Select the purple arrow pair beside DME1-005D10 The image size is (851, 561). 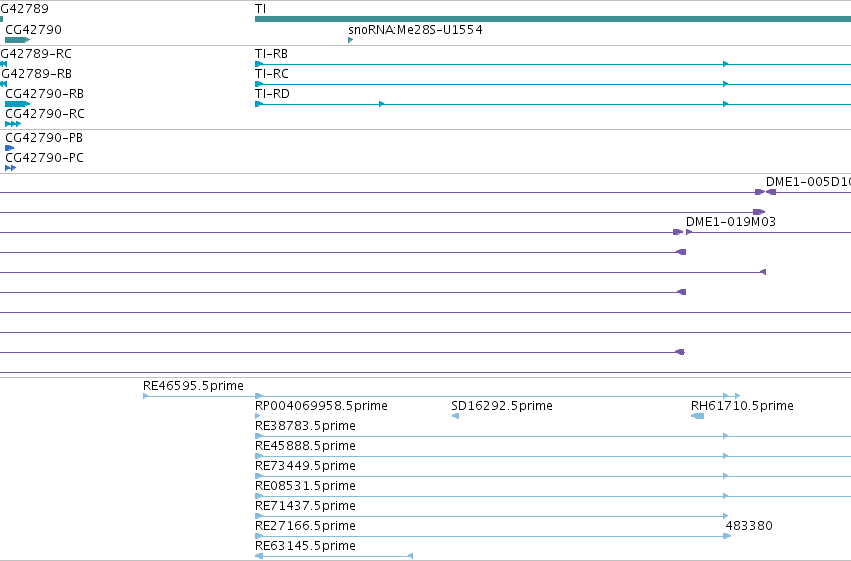click(766, 192)
